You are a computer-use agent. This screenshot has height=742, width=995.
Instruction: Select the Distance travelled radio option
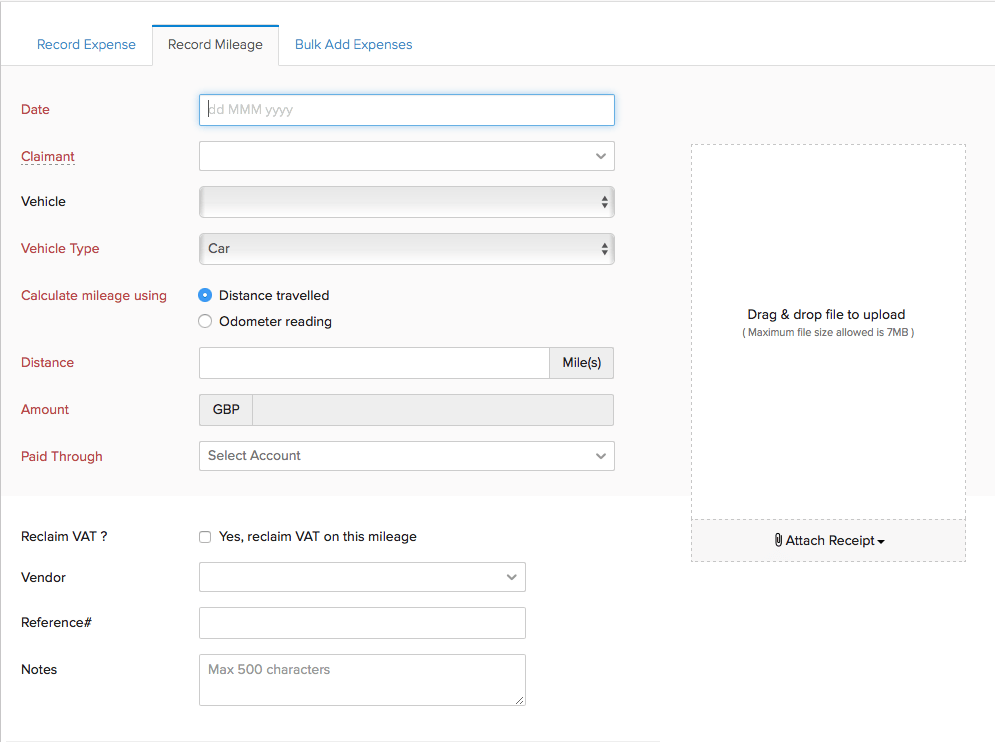[x=206, y=295]
